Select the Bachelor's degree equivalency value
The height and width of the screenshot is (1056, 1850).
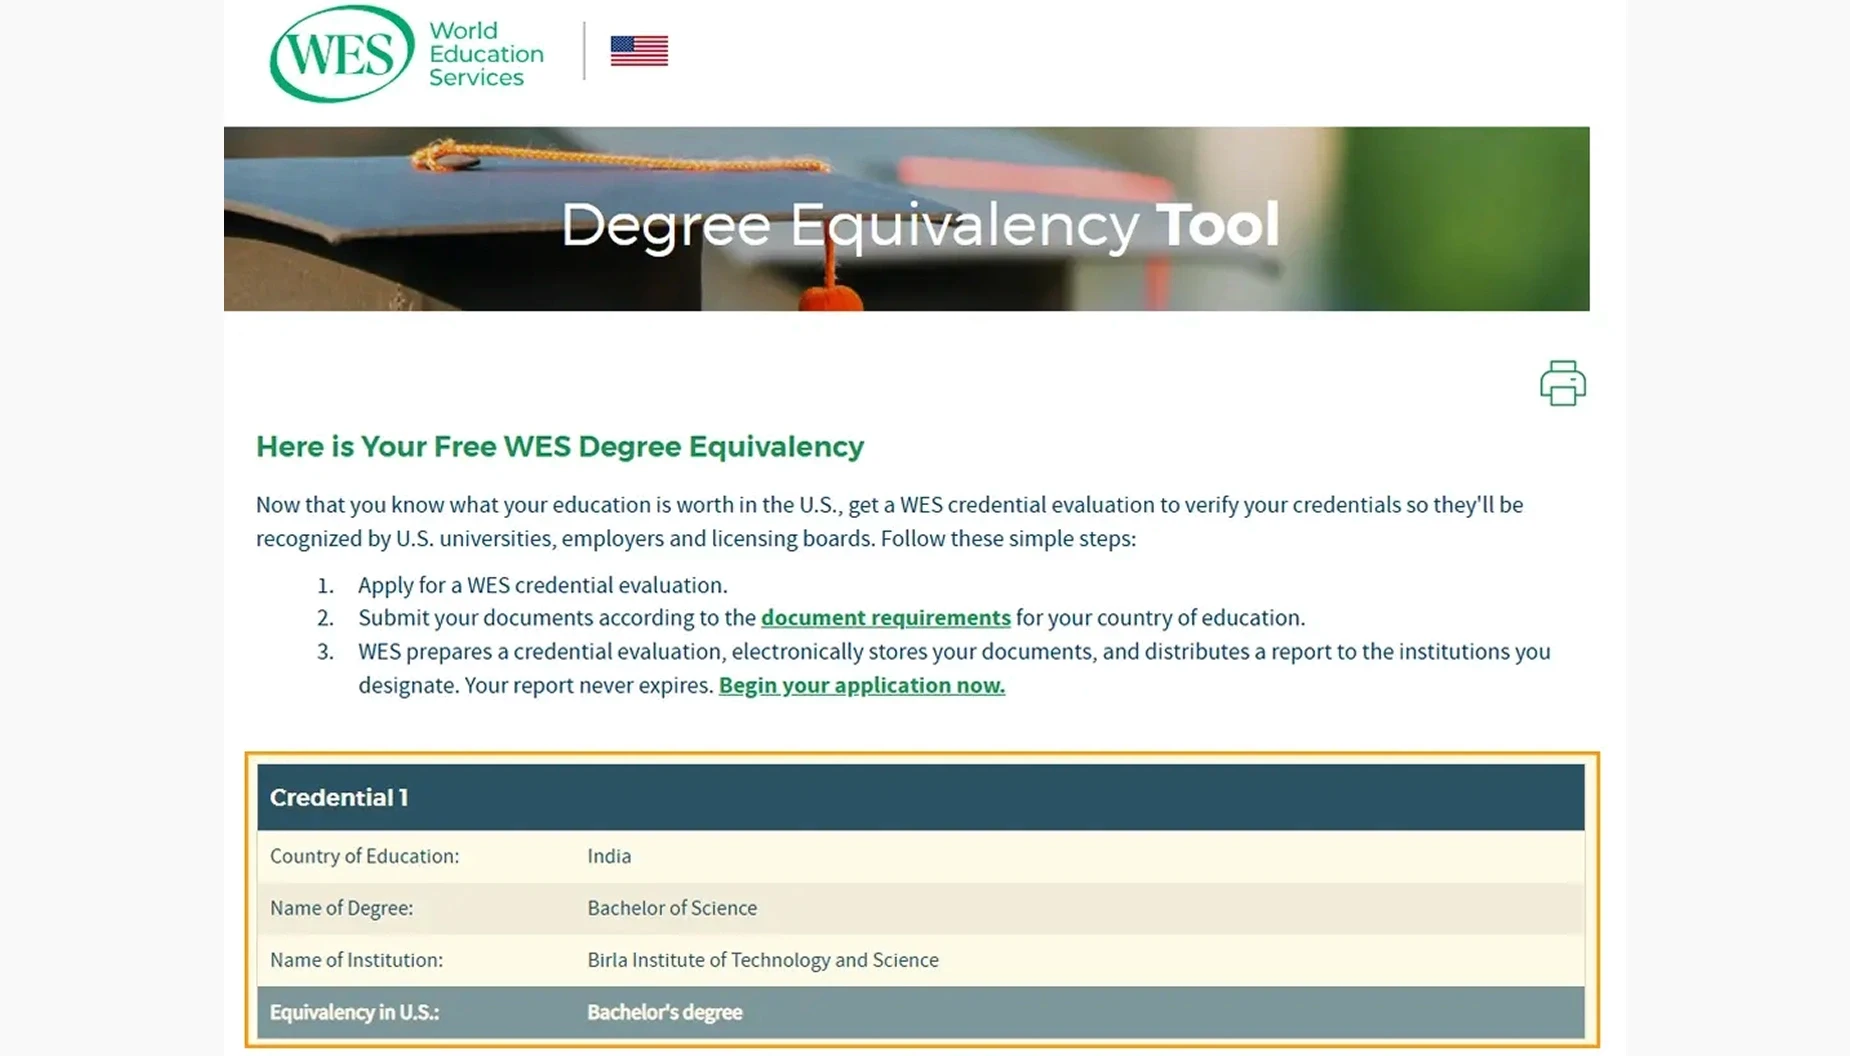pos(665,1012)
